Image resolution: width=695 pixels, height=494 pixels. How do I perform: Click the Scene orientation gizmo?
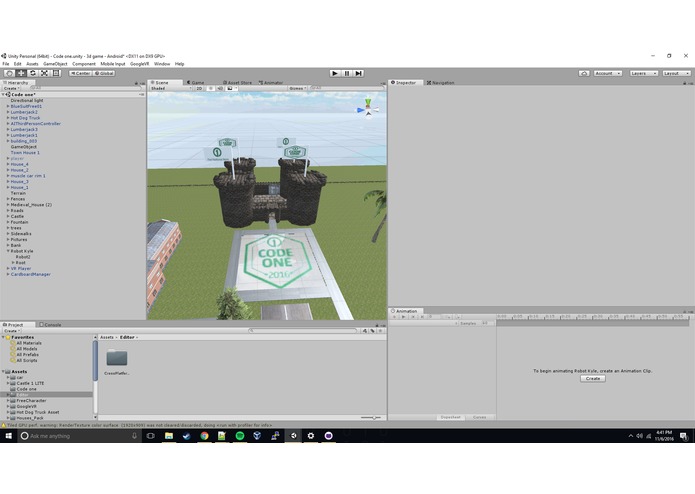tap(368, 109)
